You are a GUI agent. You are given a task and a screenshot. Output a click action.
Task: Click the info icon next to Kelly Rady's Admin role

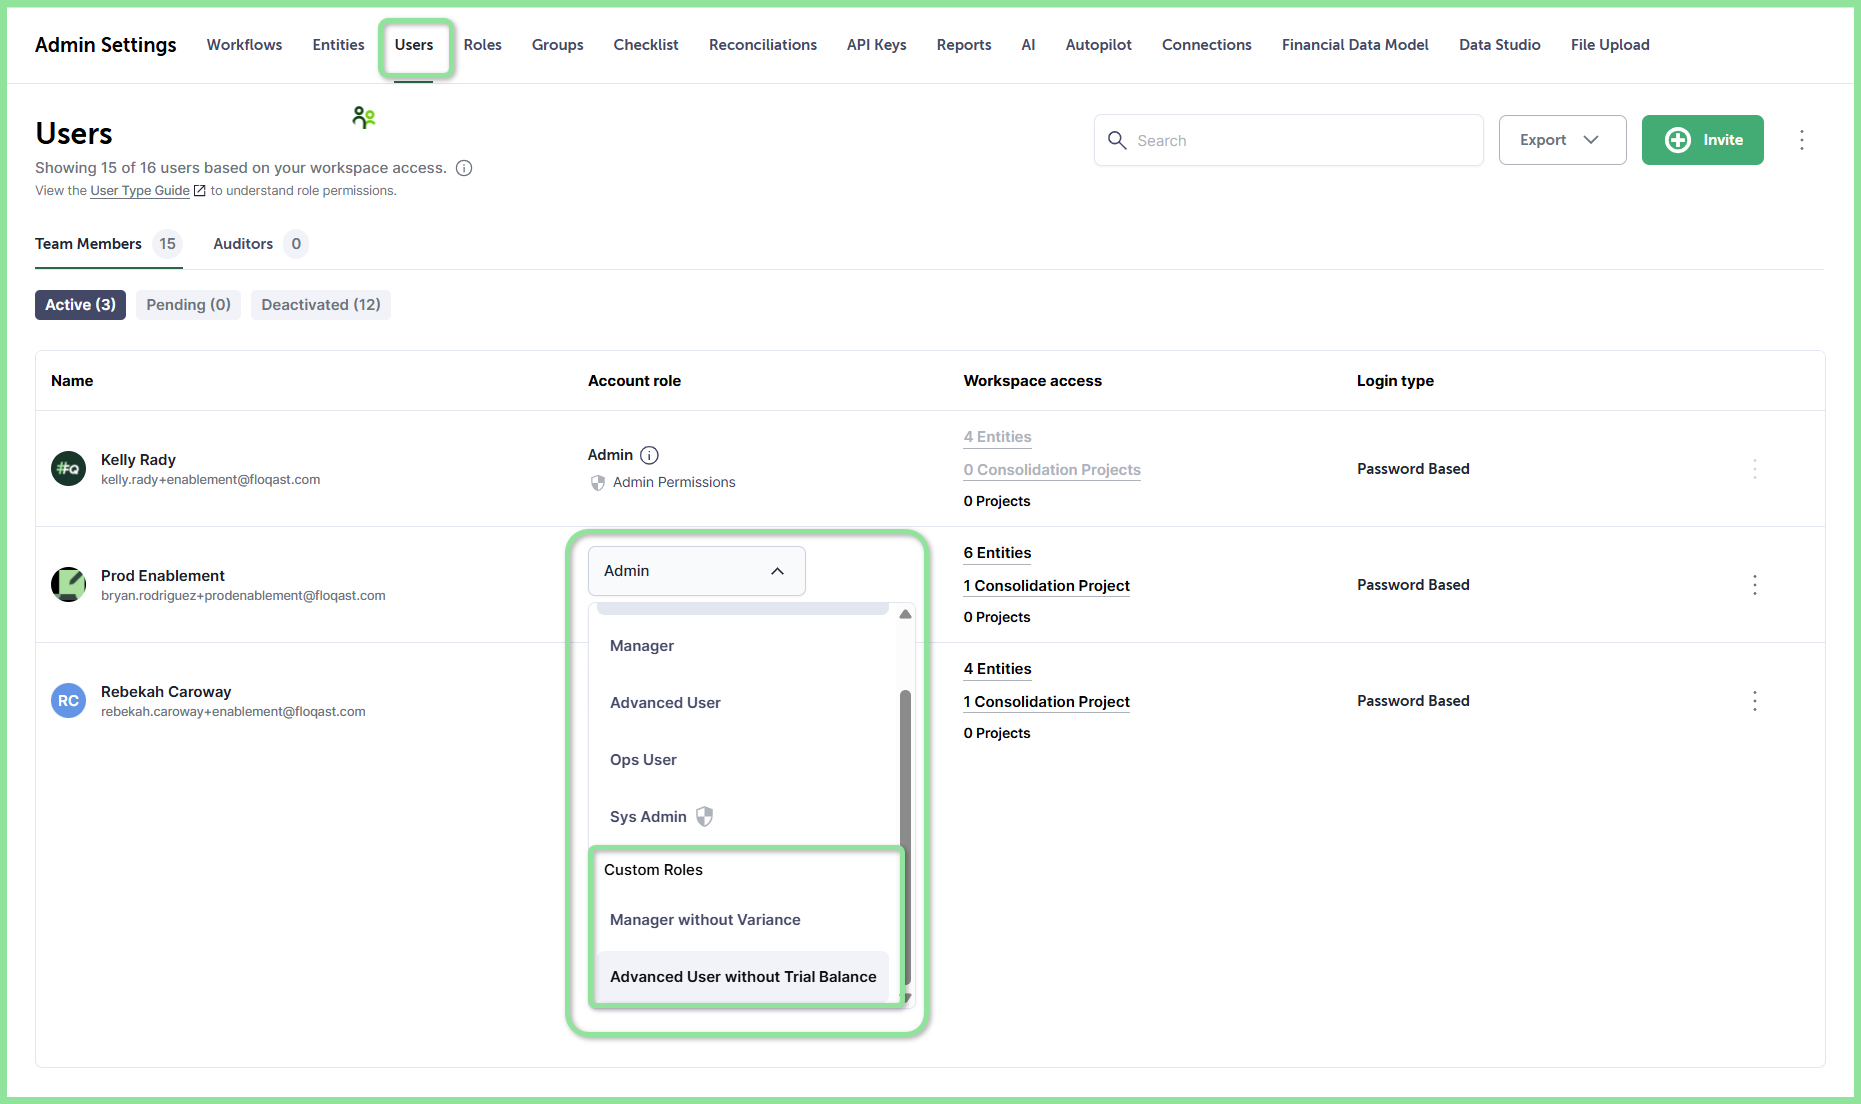point(649,455)
